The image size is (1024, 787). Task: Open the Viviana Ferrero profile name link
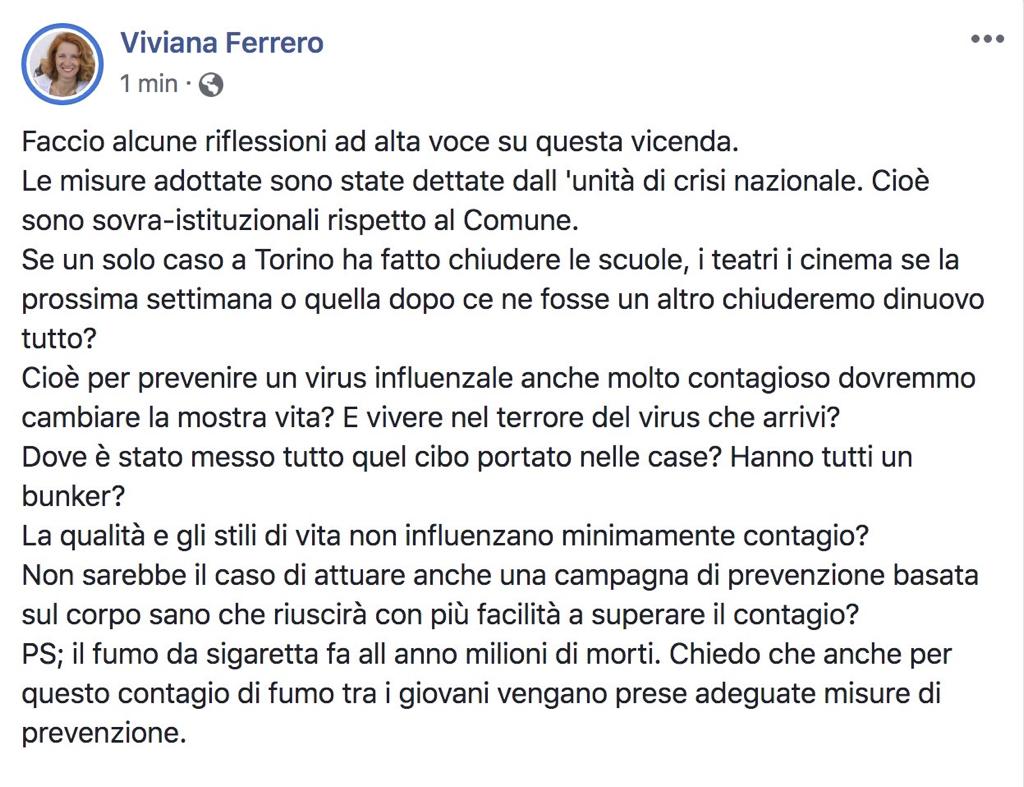click(x=221, y=43)
